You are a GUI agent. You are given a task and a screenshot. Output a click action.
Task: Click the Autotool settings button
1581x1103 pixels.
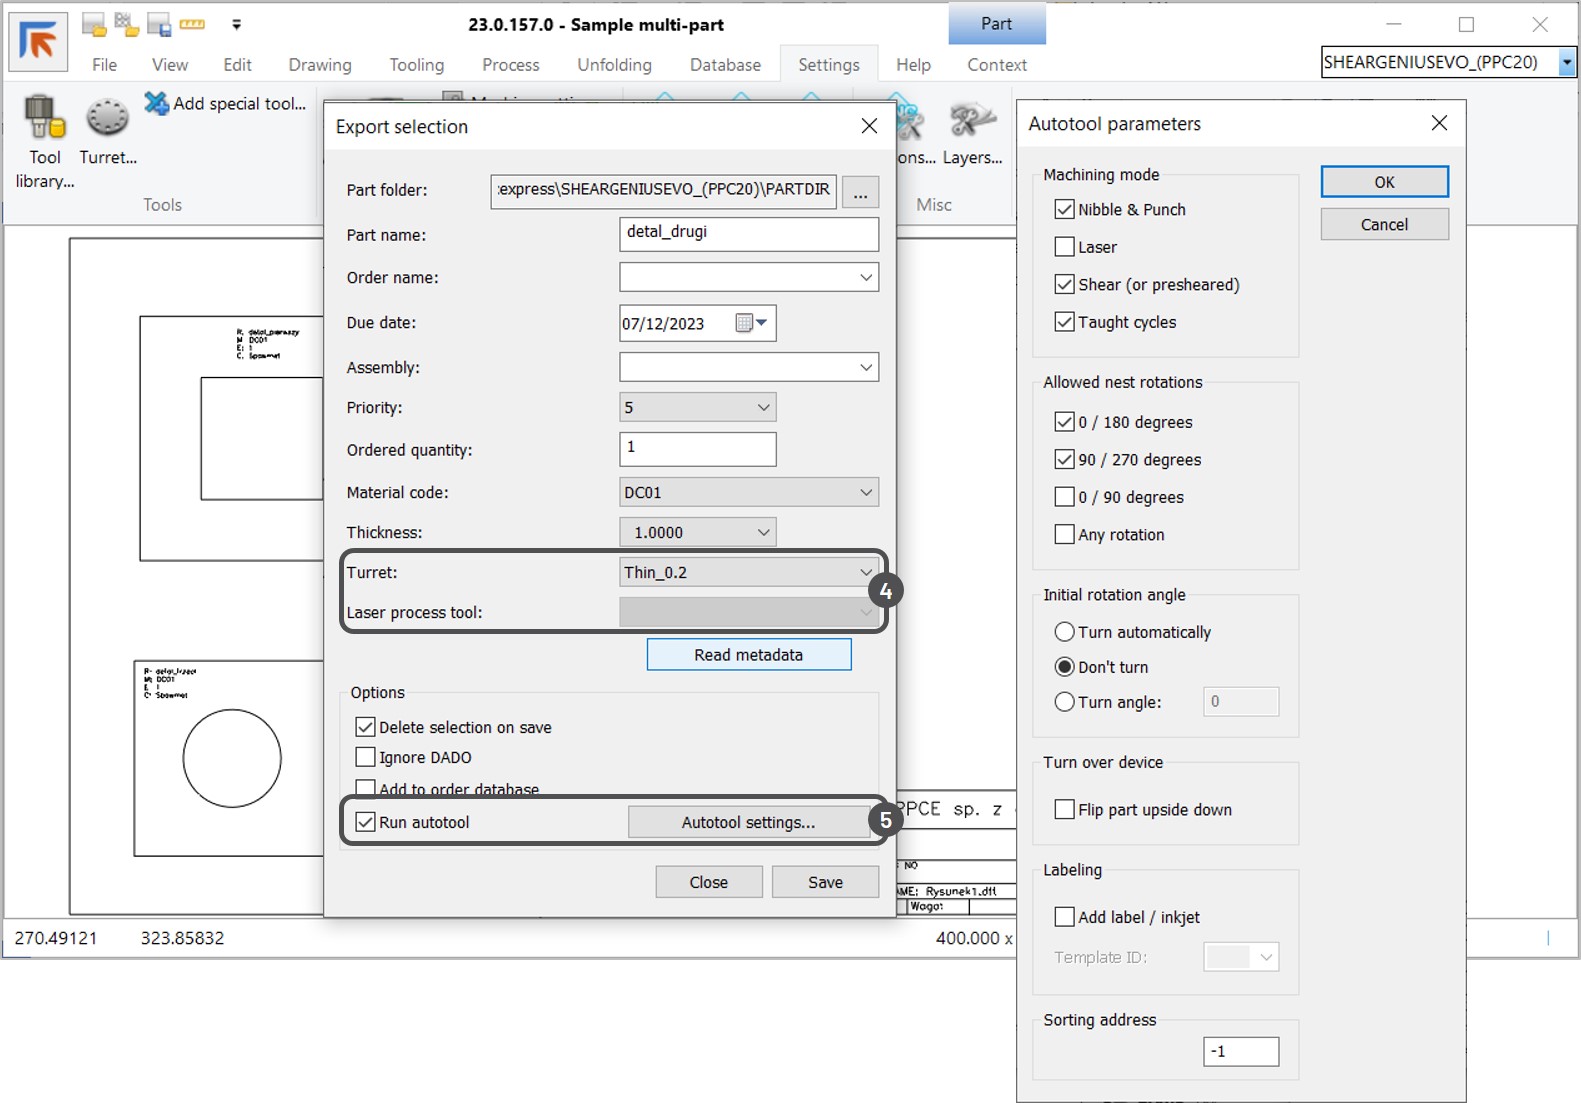click(x=748, y=822)
